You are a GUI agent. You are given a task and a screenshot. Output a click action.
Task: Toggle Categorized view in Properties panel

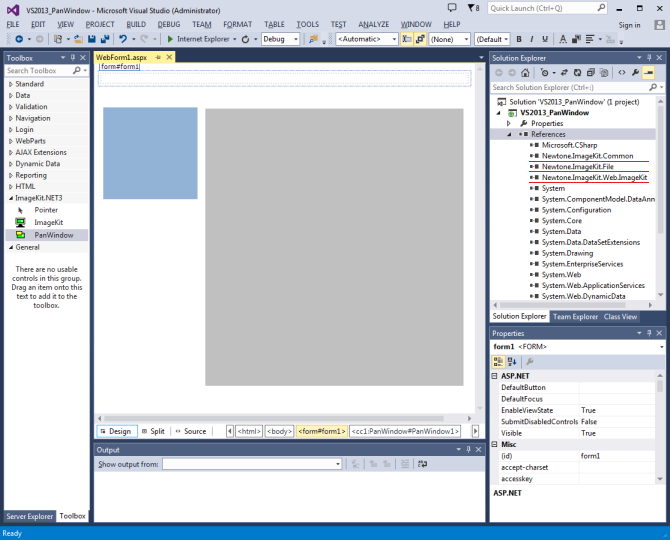coord(498,362)
